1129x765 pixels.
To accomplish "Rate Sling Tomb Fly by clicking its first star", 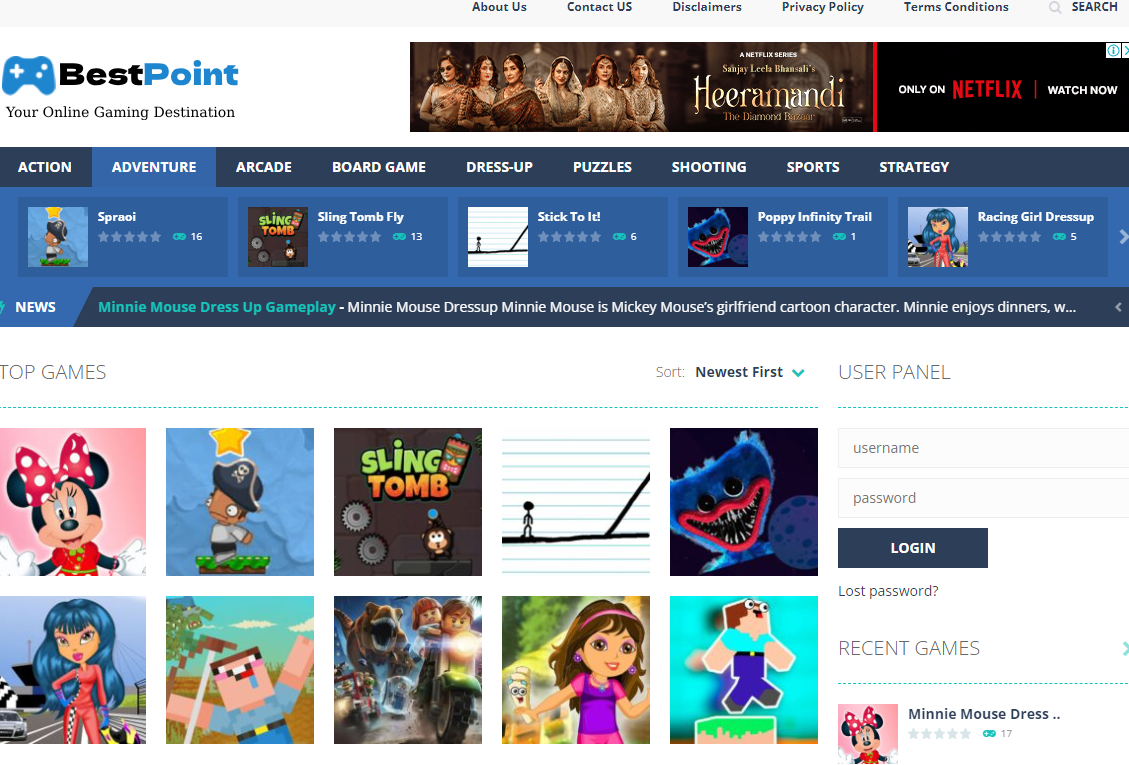I will click(x=324, y=237).
